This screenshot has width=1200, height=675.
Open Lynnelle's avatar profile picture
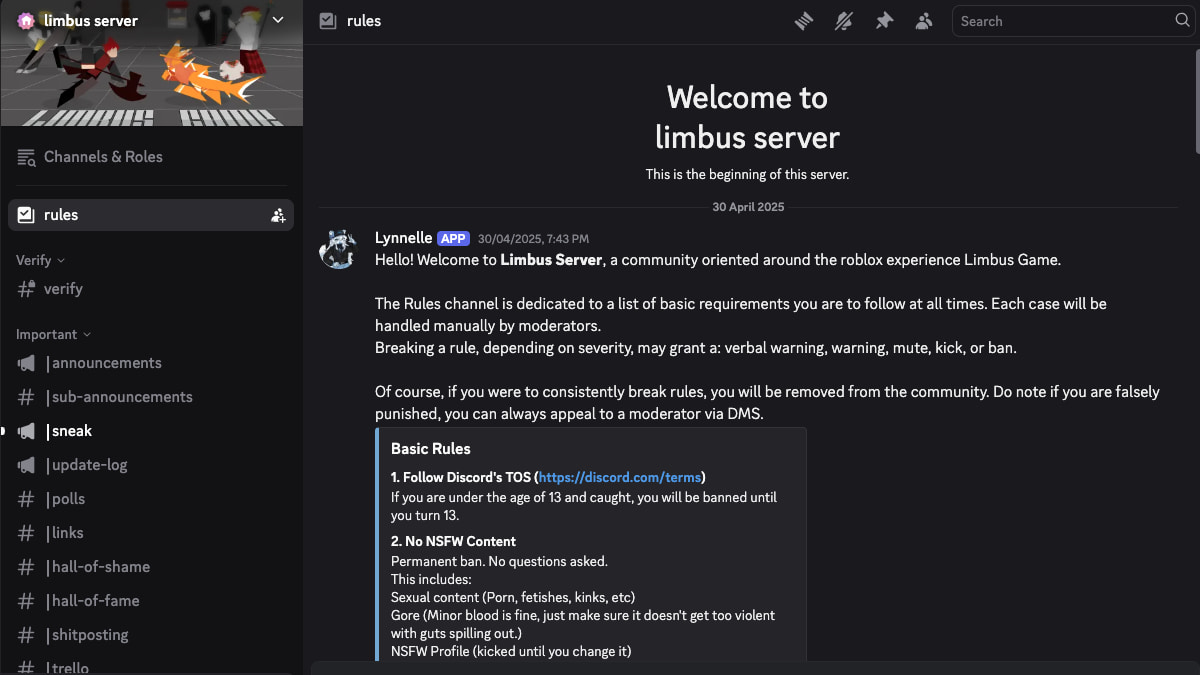coord(338,249)
